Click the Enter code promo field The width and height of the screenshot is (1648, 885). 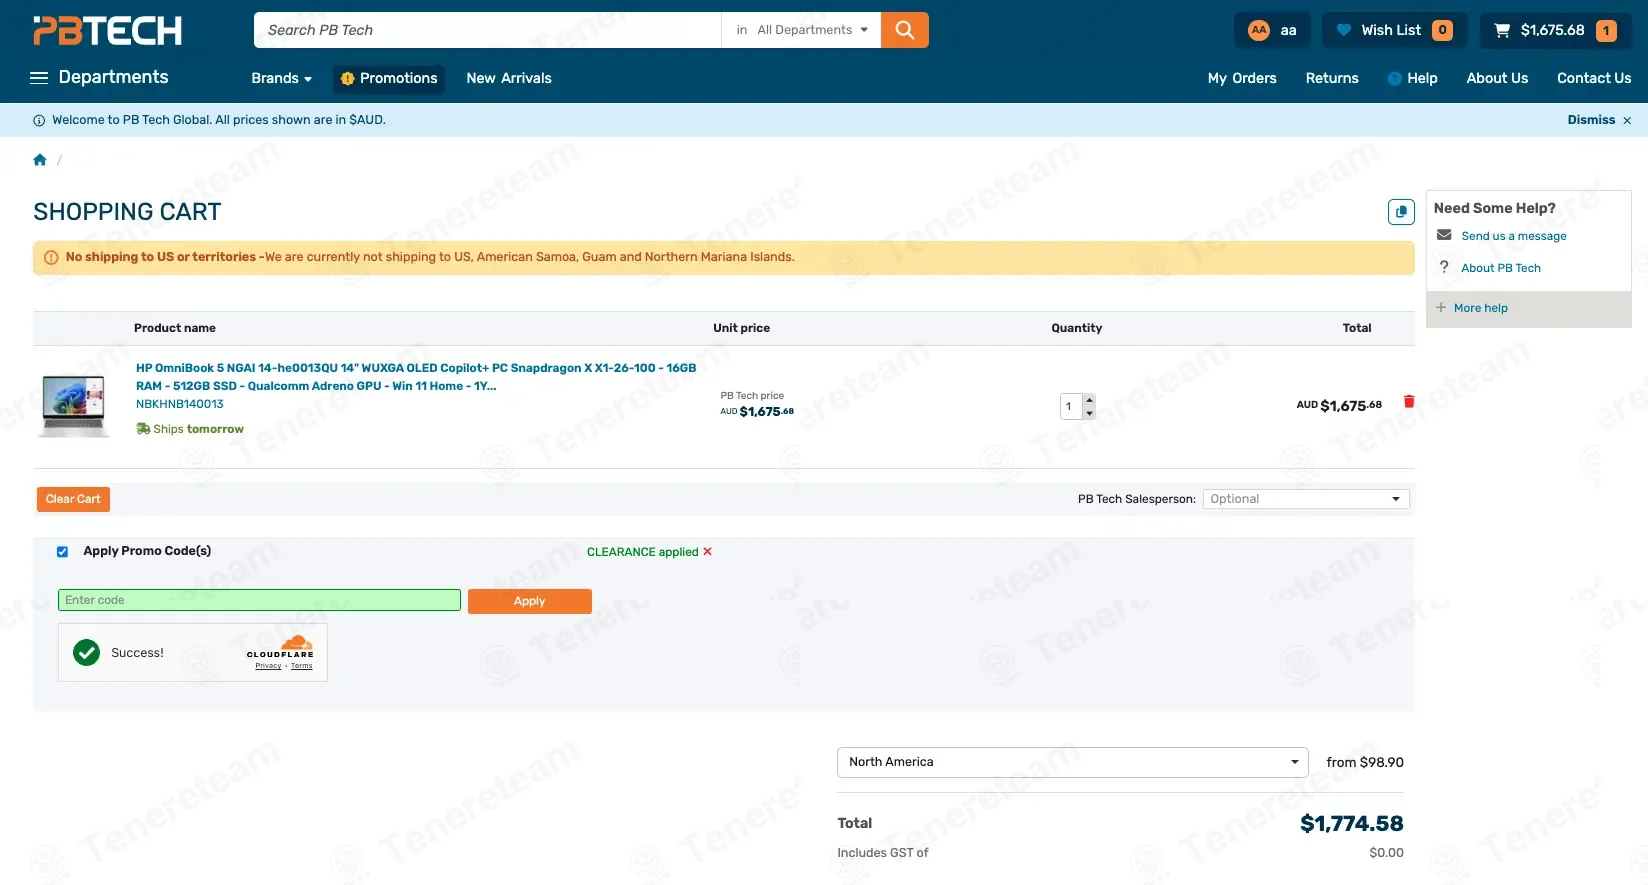[x=259, y=600]
